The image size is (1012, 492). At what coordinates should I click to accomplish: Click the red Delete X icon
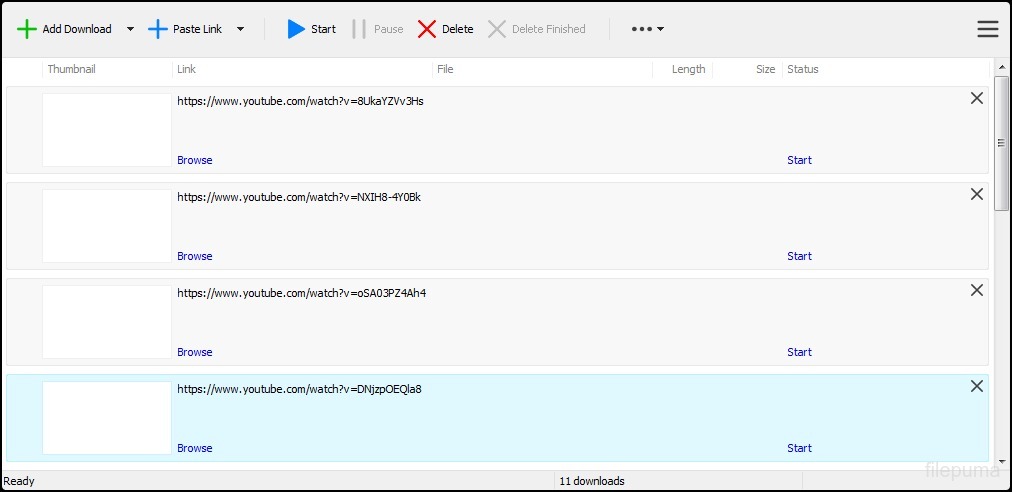tap(427, 29)
